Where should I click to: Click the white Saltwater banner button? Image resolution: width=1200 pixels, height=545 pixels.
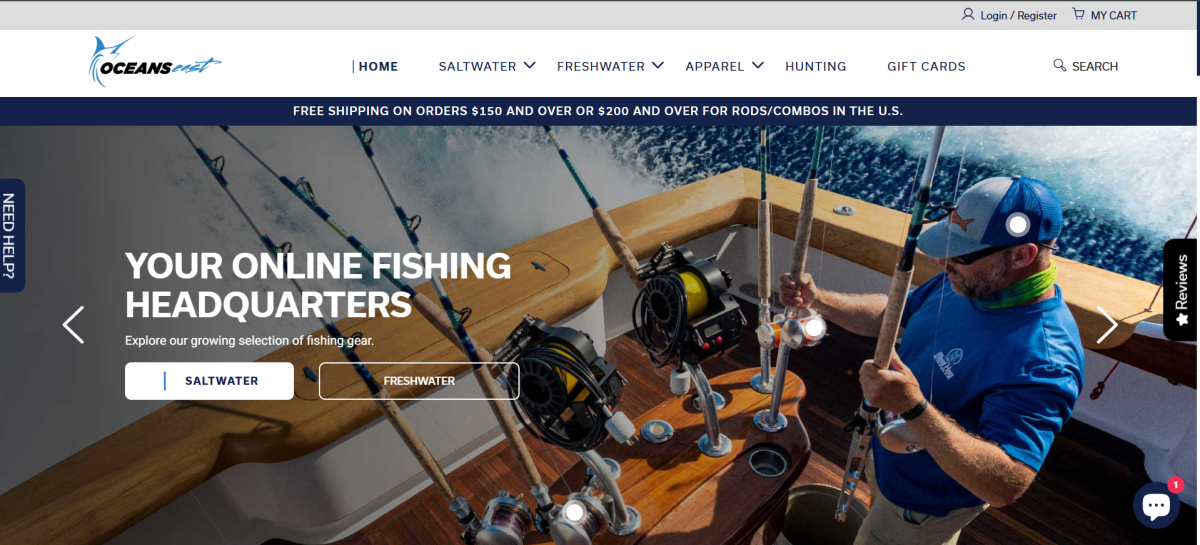click(209, 381)
